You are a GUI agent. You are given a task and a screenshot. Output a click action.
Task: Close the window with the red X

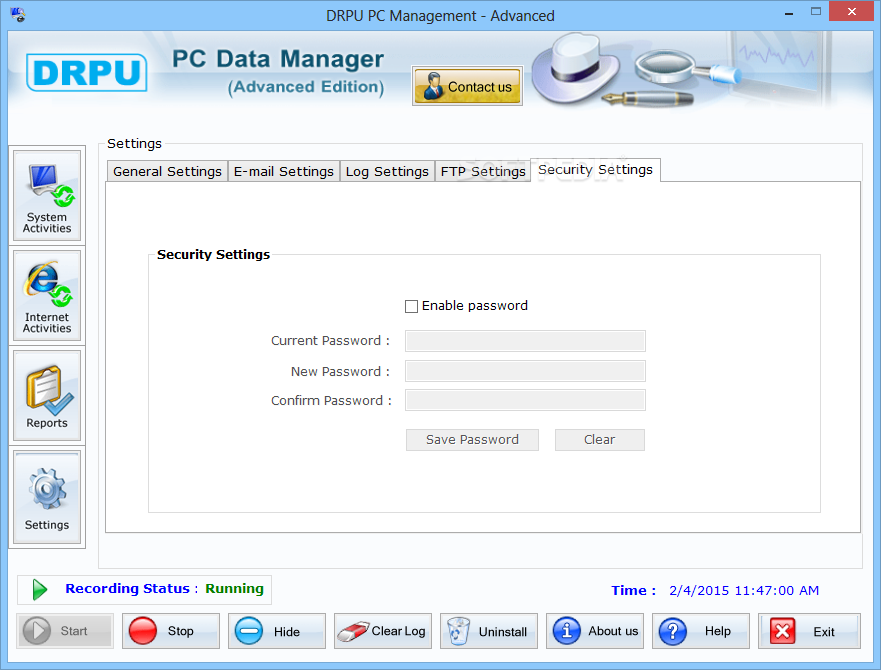pos(852,11)
